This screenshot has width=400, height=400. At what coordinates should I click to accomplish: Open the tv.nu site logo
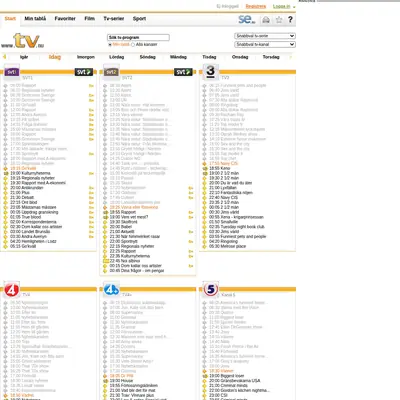[x=23, y=41]
